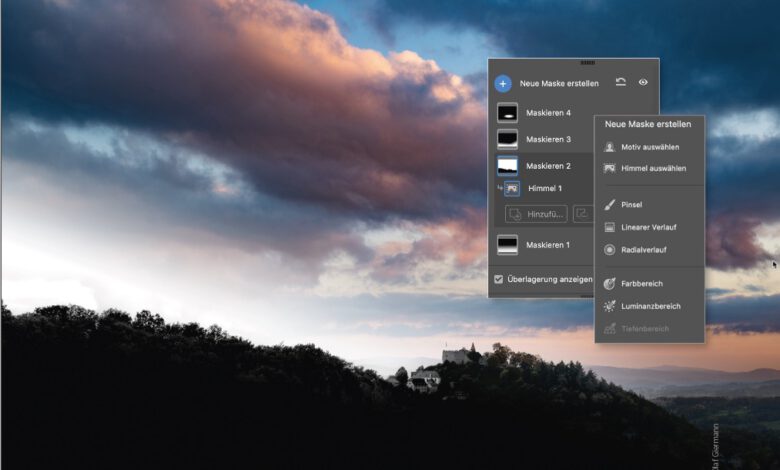Click the Maskieren 4 label
The height and width of the screenshot is (470, 780).
click(548, 113)
